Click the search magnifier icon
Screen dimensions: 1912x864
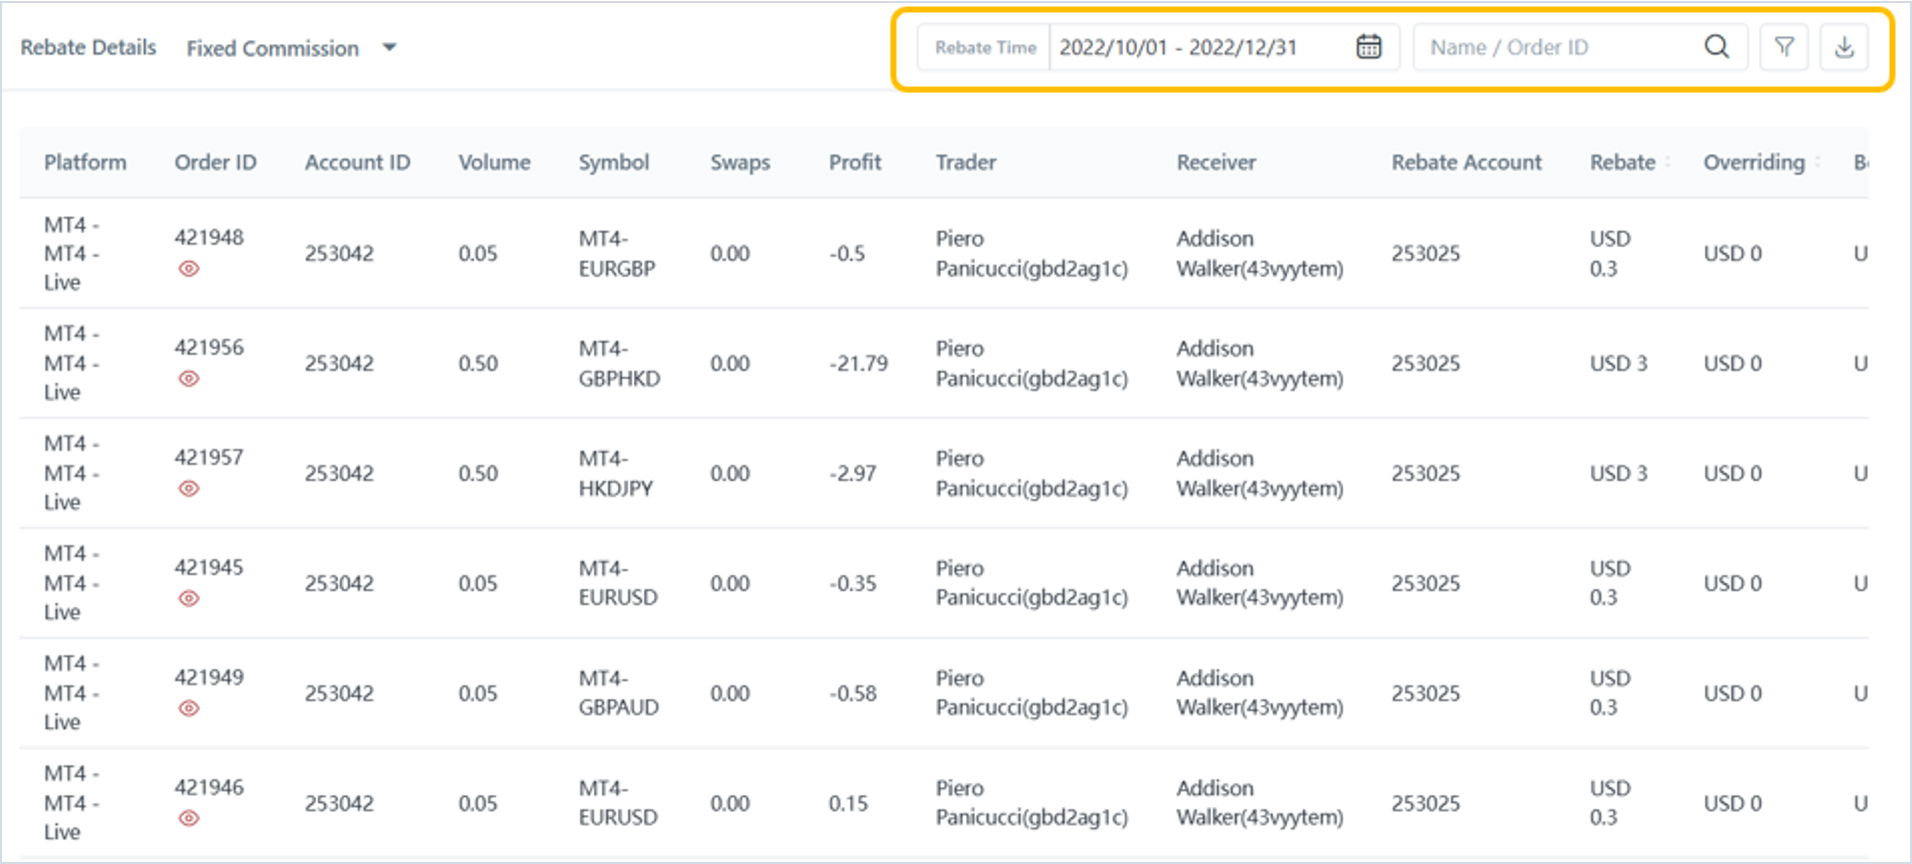click(1716, 47)
